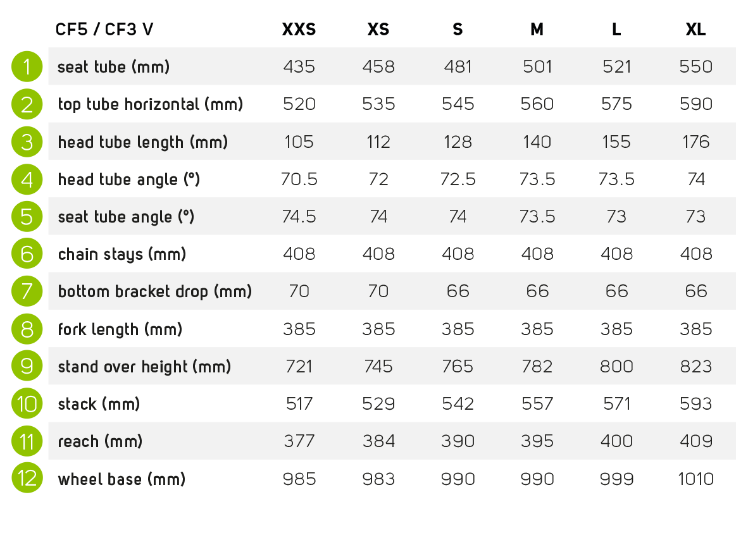
Task: Click the green number 1 circle icon
Action: point(27,67)
